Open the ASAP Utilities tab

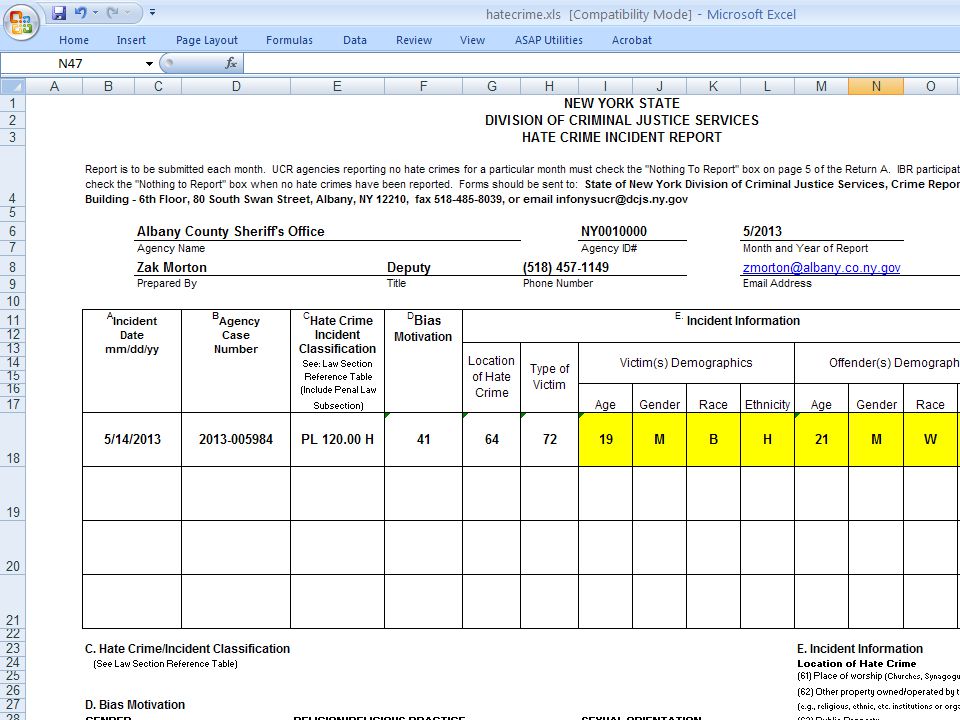point(549,40)
